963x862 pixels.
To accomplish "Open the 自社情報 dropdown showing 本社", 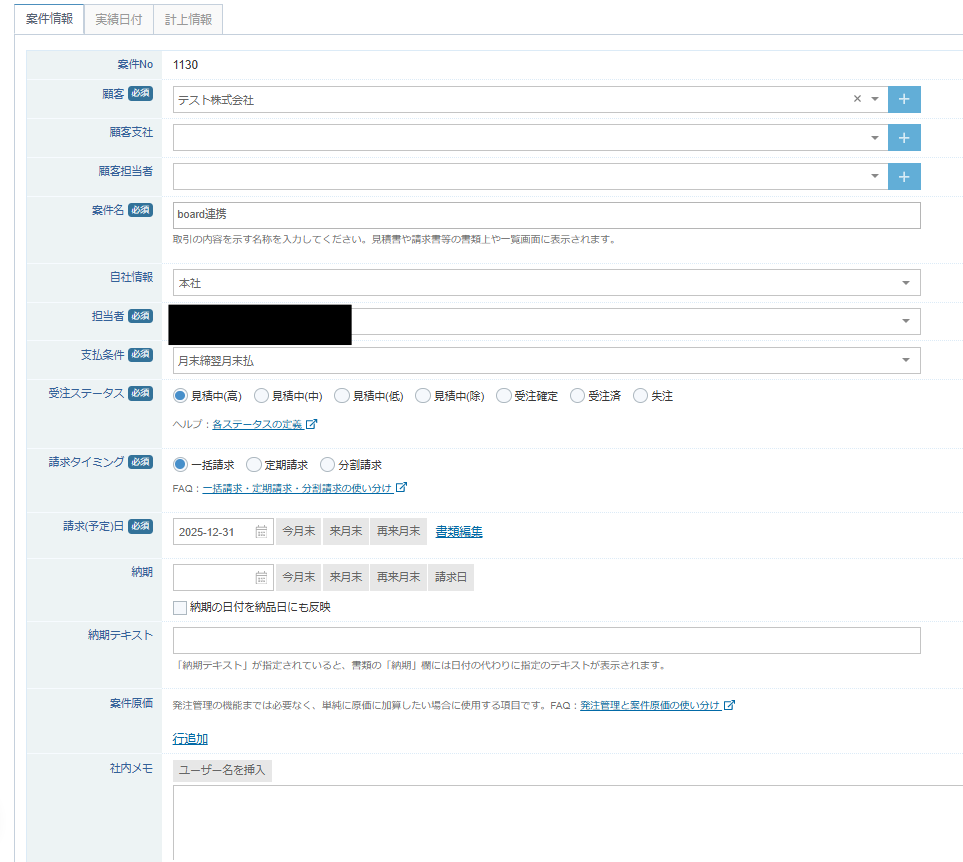I will click(547, 283).
